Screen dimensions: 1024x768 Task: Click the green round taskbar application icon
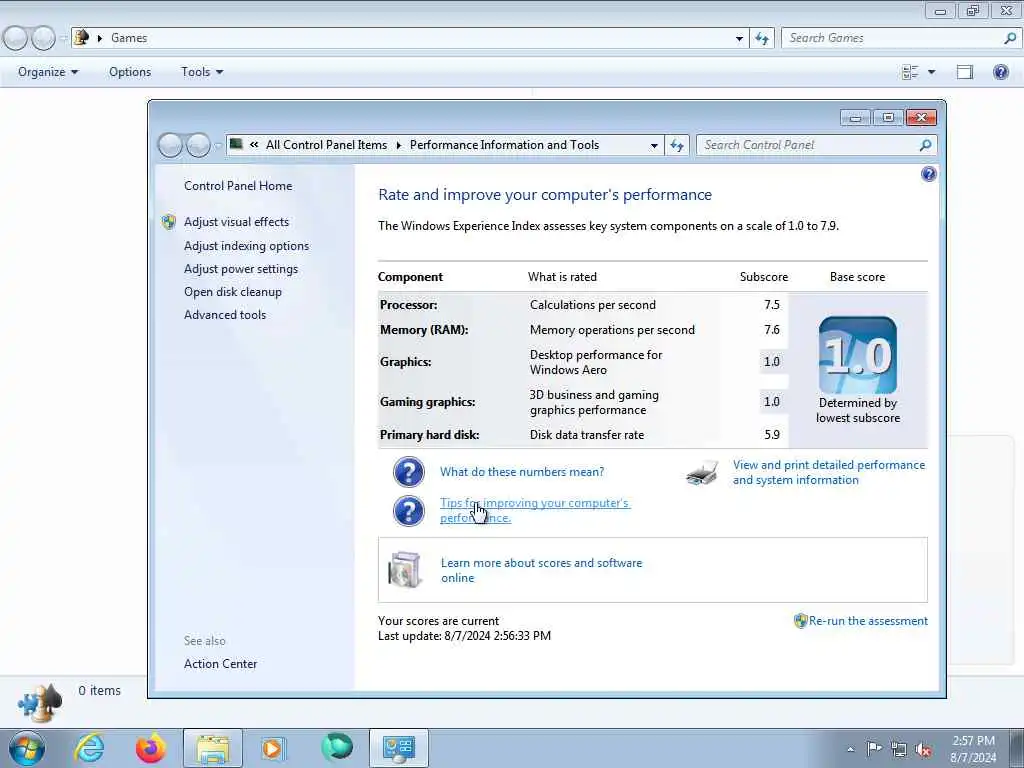(x=337, y=747)
